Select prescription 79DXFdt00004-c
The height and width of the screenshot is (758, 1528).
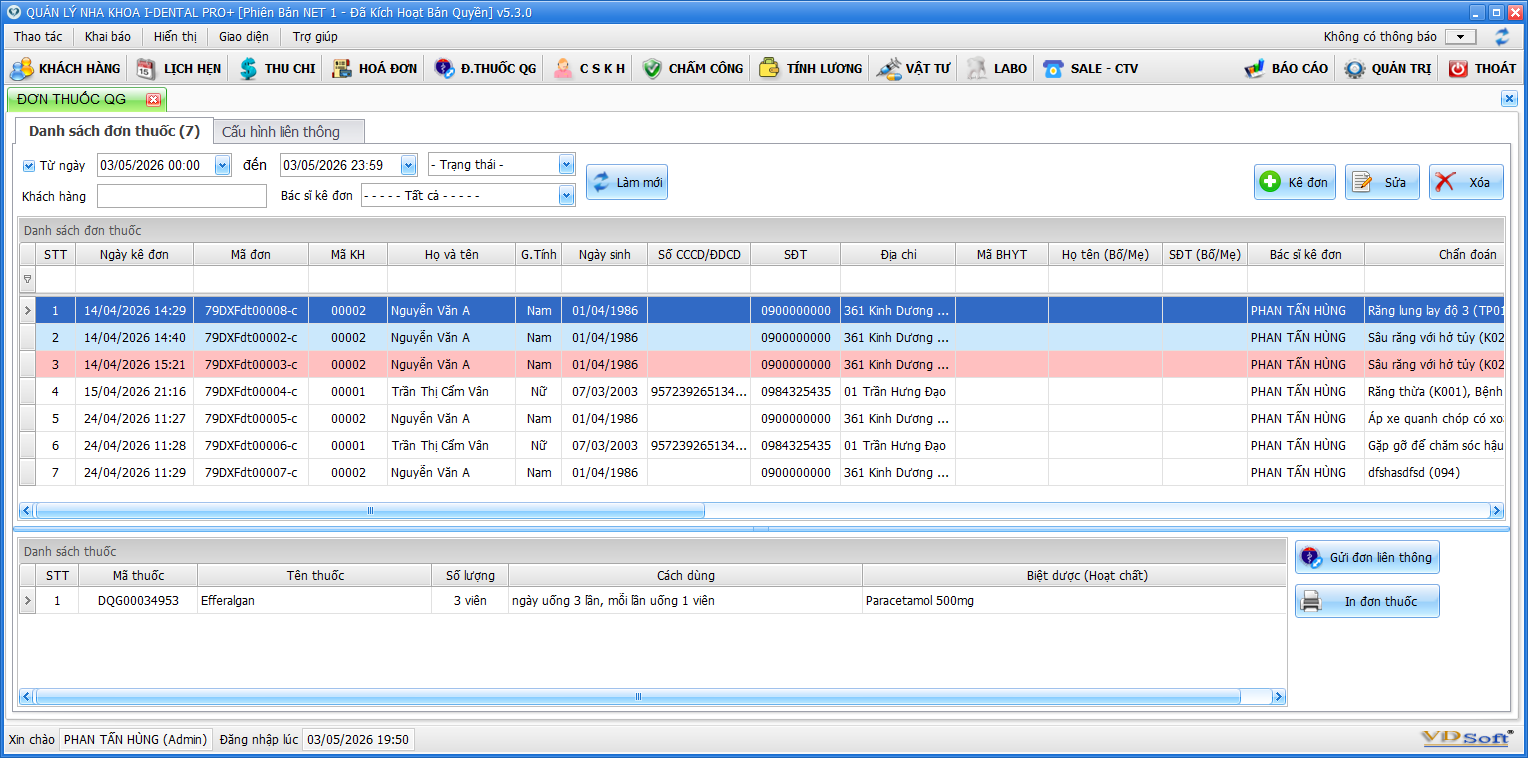(251, 392)
